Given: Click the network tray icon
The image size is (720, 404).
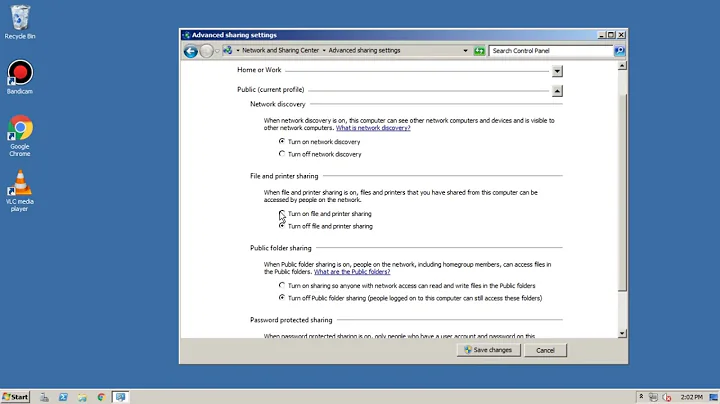Looking at the screenshot, I should 653,397.
